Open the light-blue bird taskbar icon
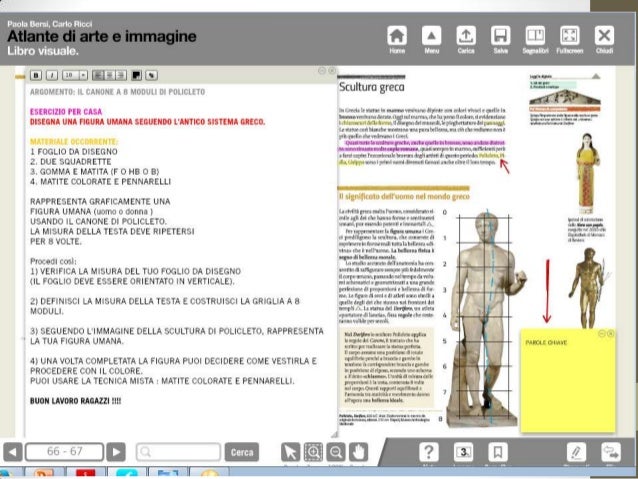 [x=127, y=473]
